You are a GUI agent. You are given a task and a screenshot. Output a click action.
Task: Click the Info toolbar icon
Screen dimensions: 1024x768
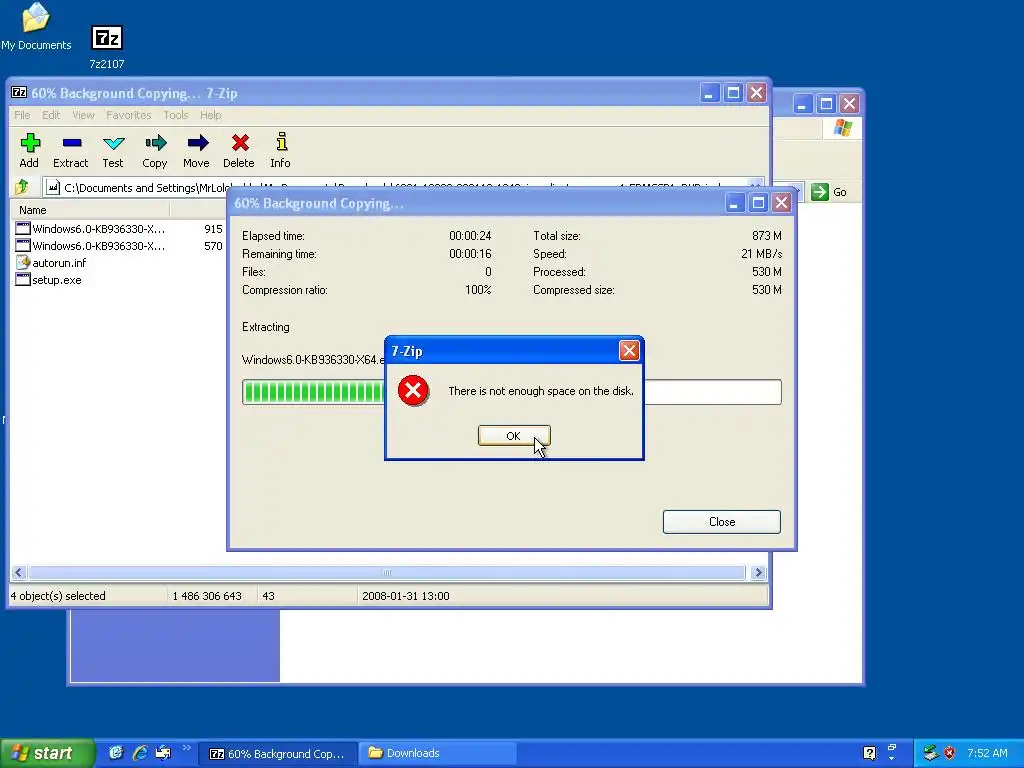[x=280, y=151]
